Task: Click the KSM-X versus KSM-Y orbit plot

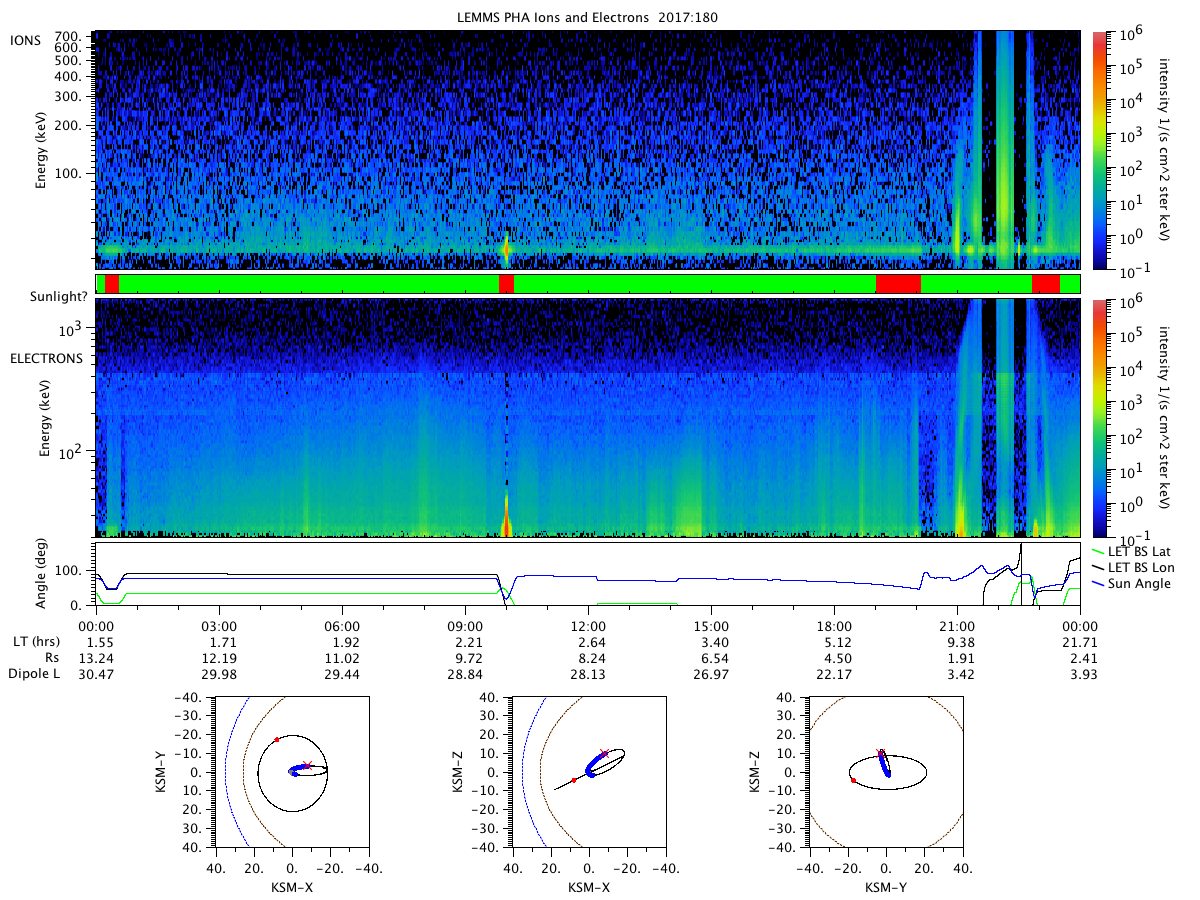Action: pyautogui.click(x=292, y=772)
